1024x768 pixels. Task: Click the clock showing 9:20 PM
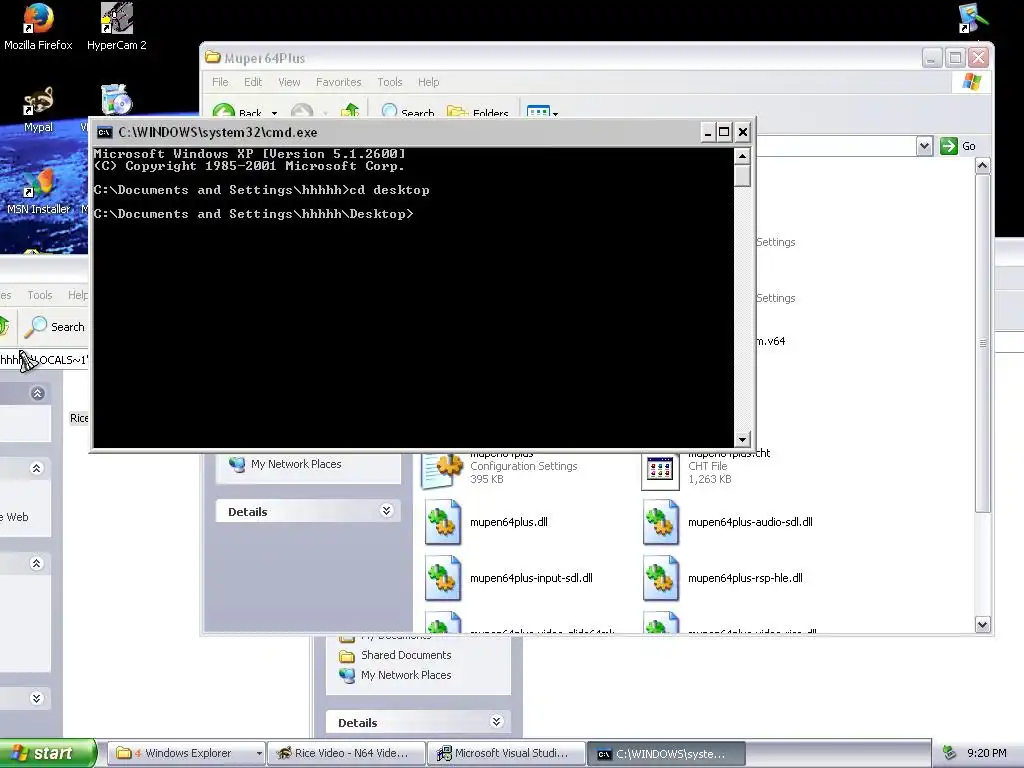(x=987, y=754)
